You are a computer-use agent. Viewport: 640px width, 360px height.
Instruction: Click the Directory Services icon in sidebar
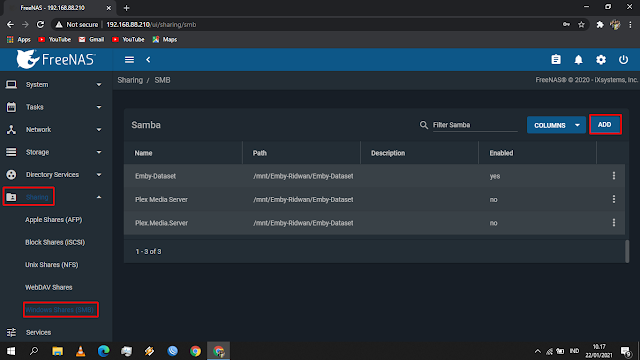pos(11,174)
